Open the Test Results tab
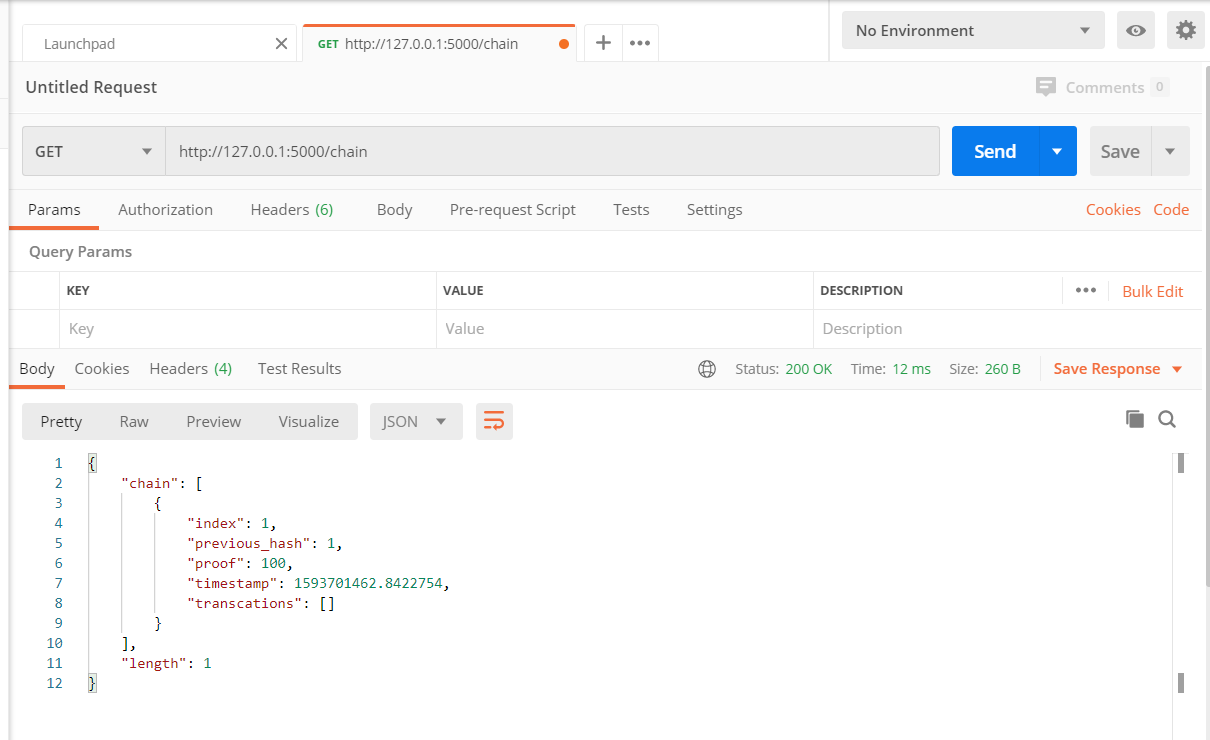 [x=299, y=368]
